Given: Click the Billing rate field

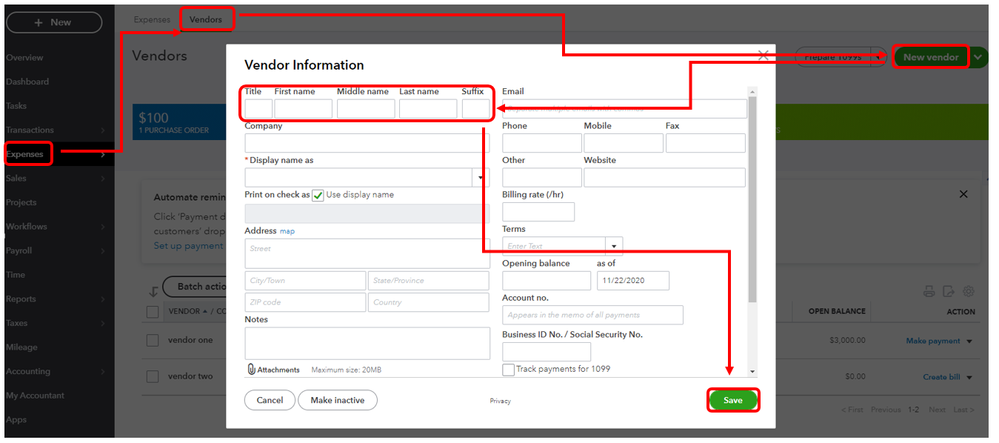Looking at the screenshot, I should click(538, 212).
